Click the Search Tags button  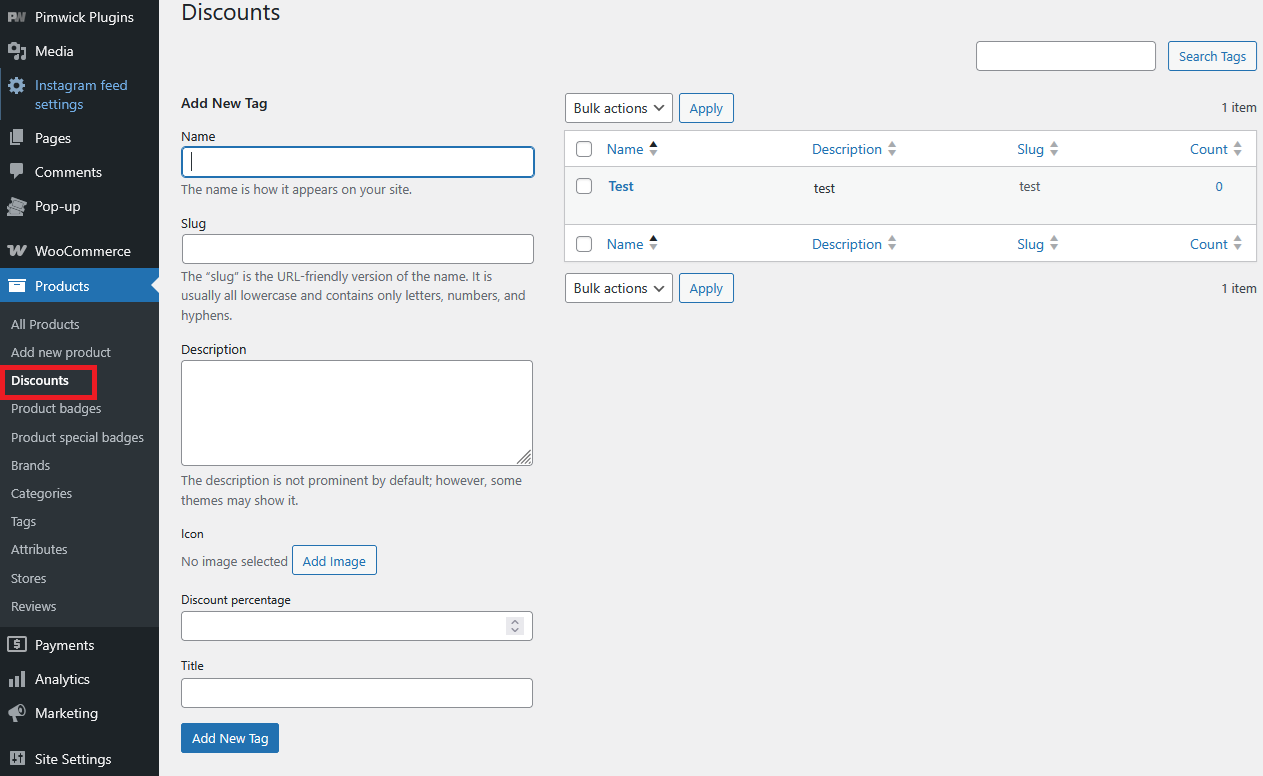tap(1212, 56)
